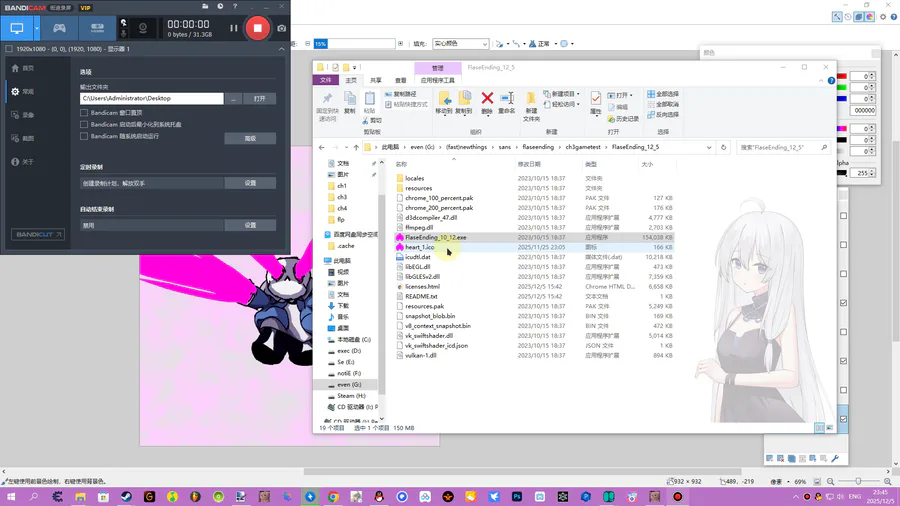Click the Explorer refresh button
The width and height of the screenshot is (900, 506).
pos(723,147)
